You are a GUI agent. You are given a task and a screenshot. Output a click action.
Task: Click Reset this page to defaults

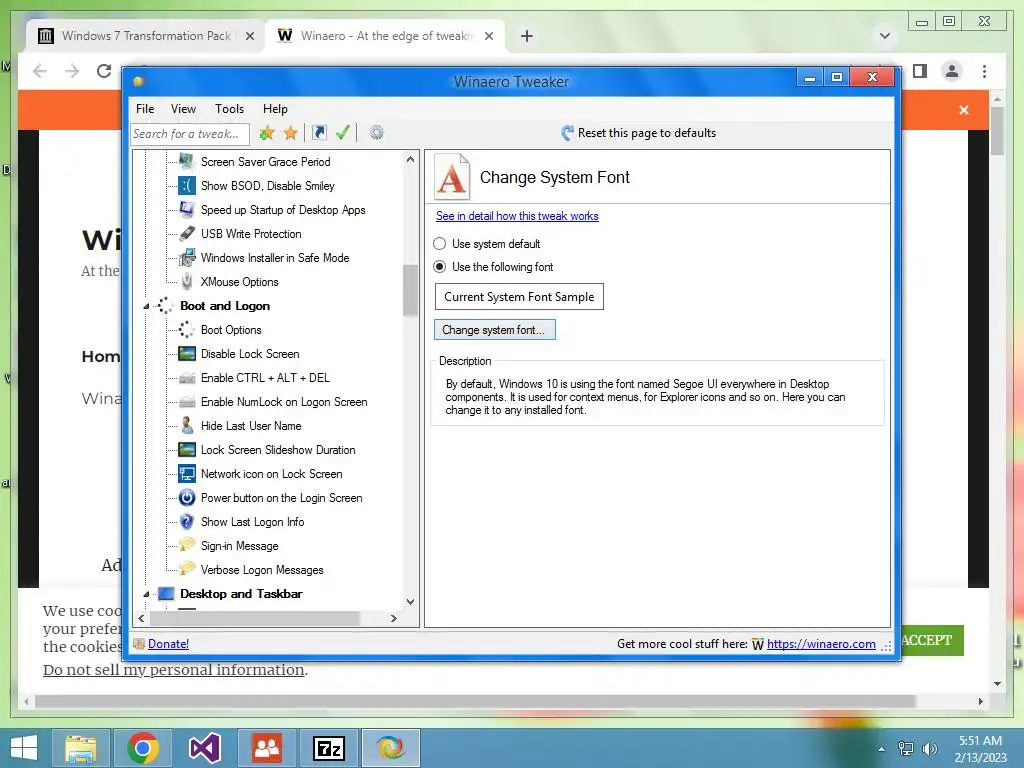click(x=639, y=133)
